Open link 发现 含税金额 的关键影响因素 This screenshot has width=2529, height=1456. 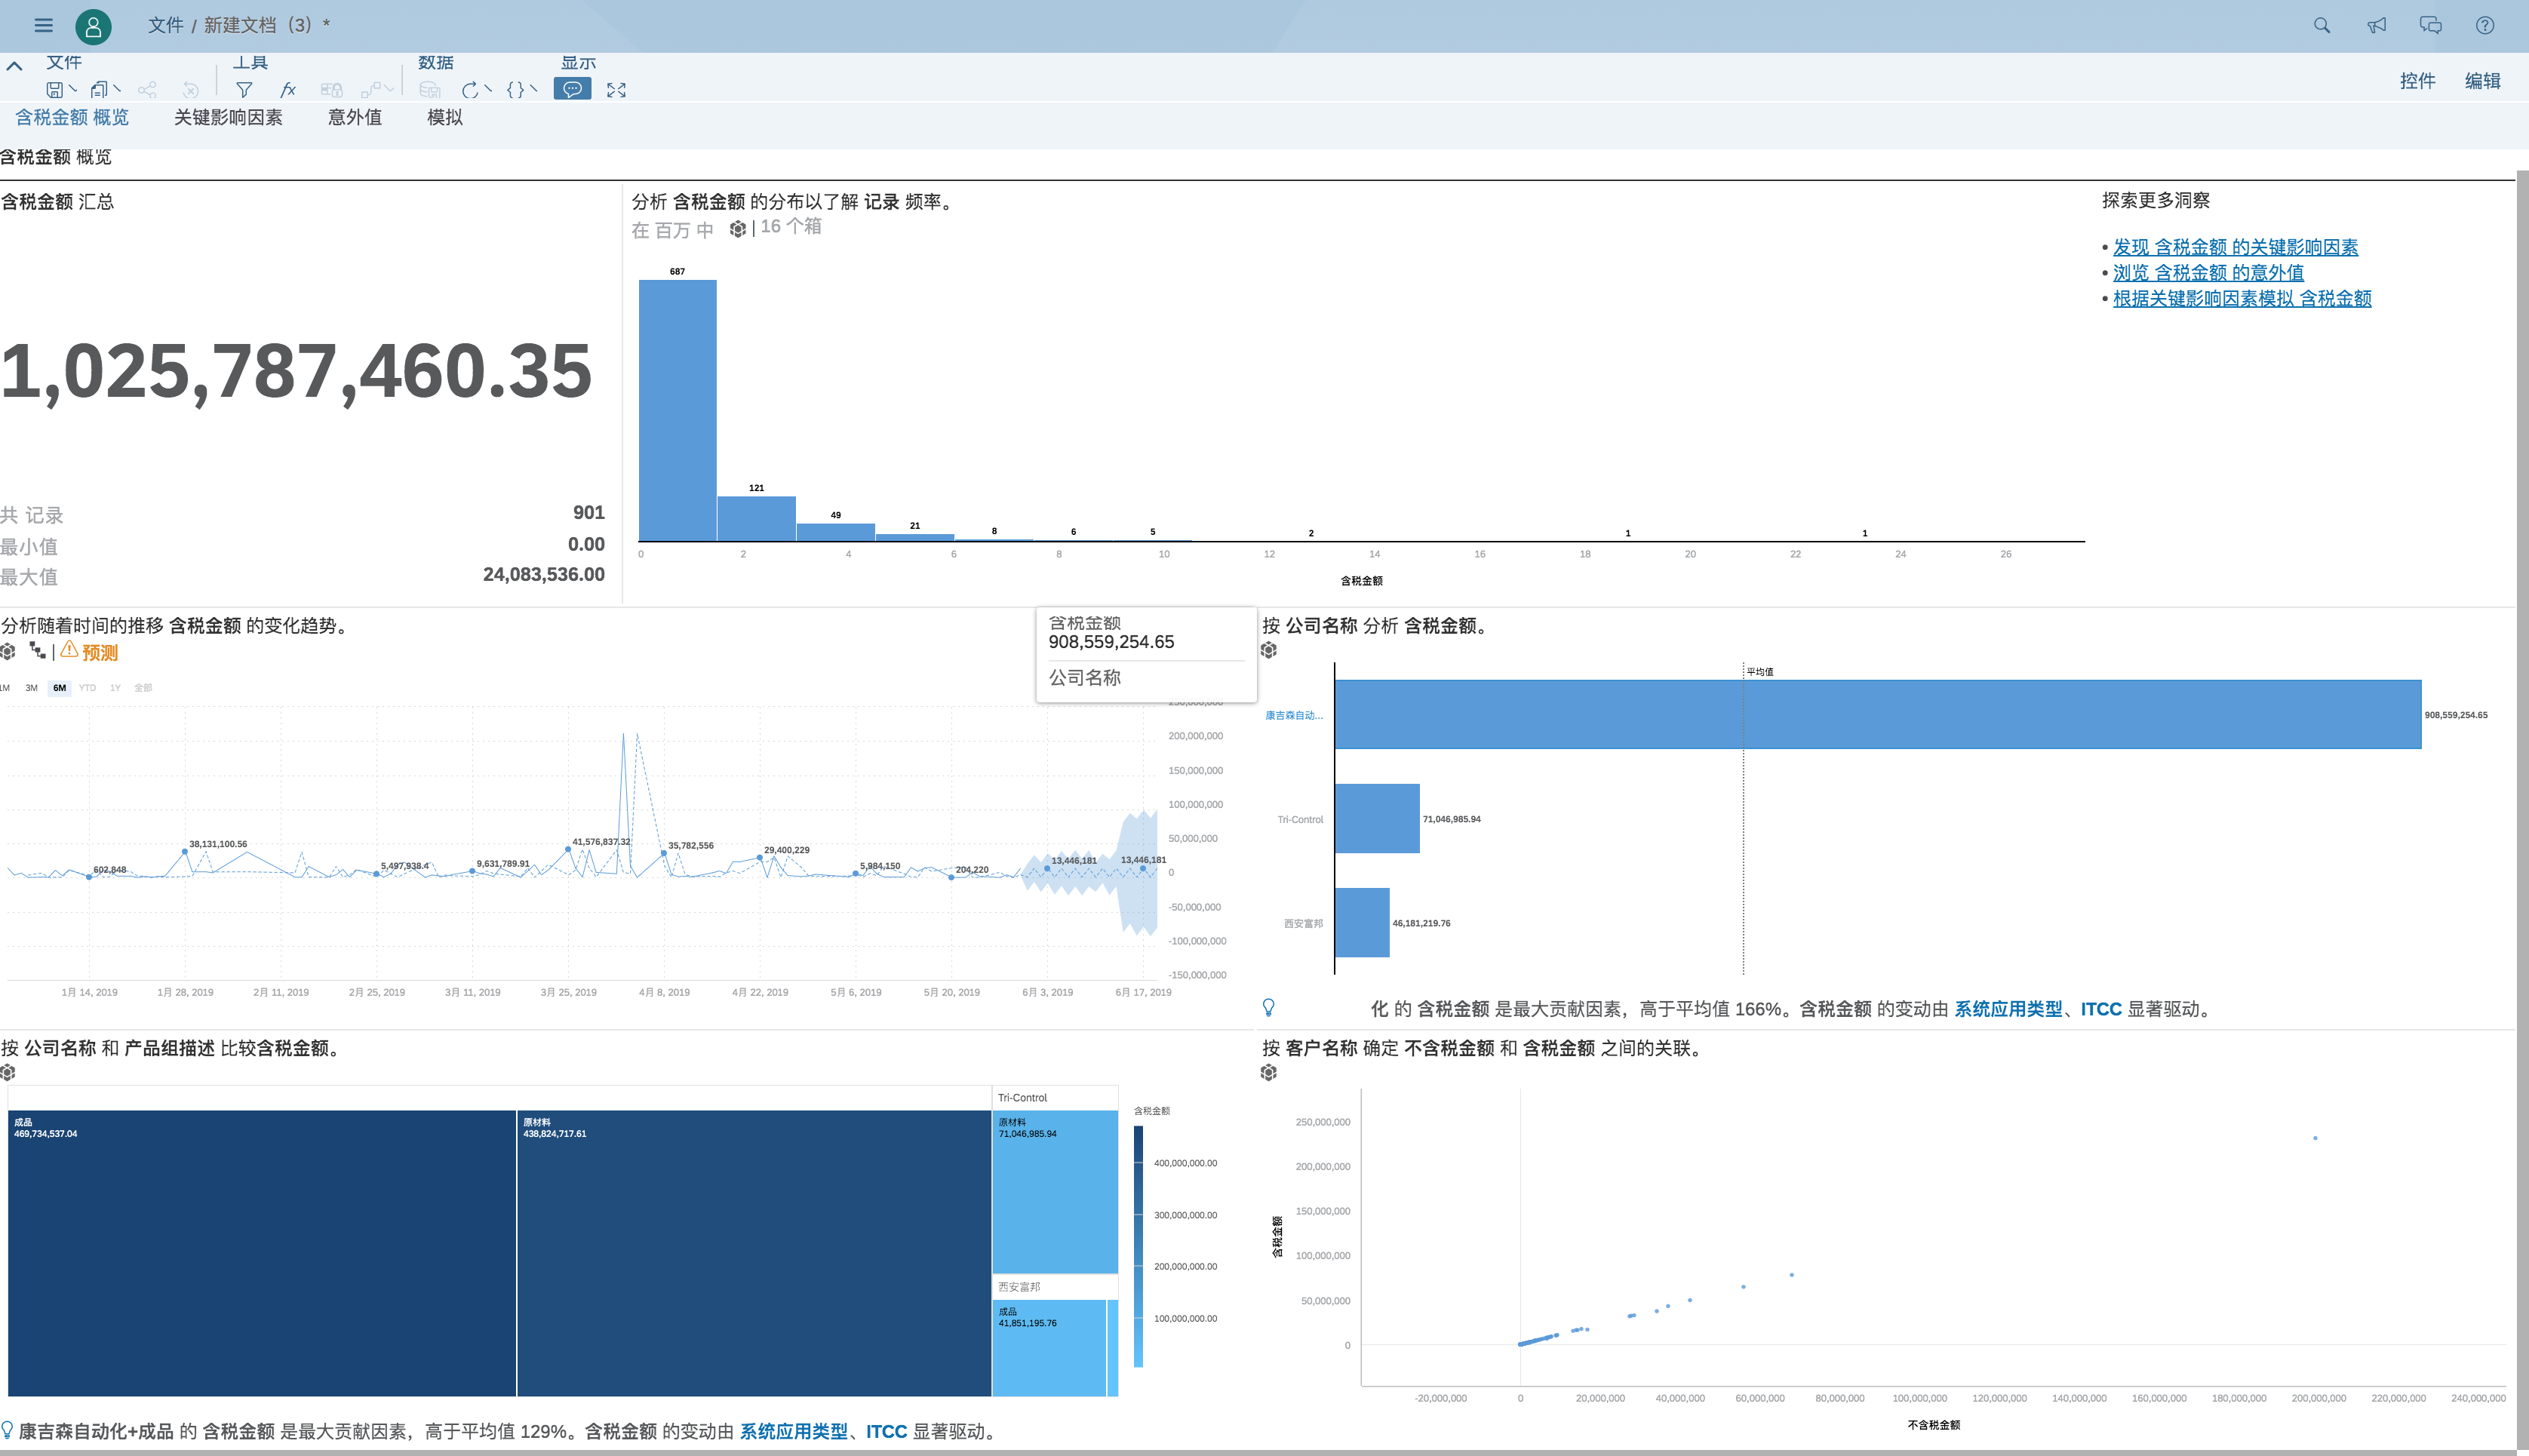point(2235,247)
